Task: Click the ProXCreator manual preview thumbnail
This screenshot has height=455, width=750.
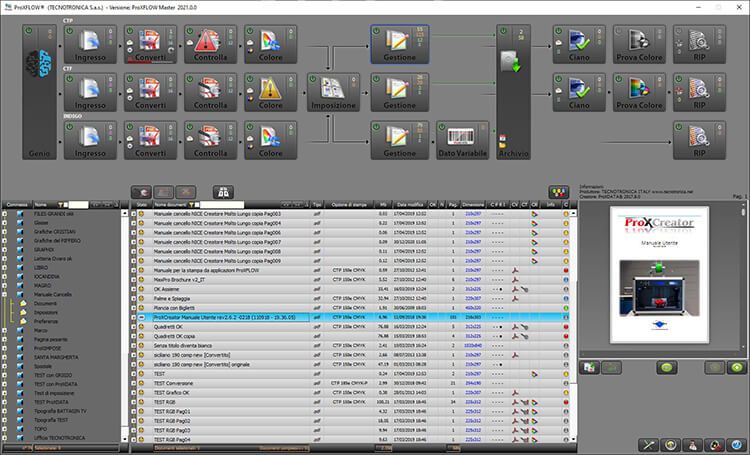Action: 659,275
